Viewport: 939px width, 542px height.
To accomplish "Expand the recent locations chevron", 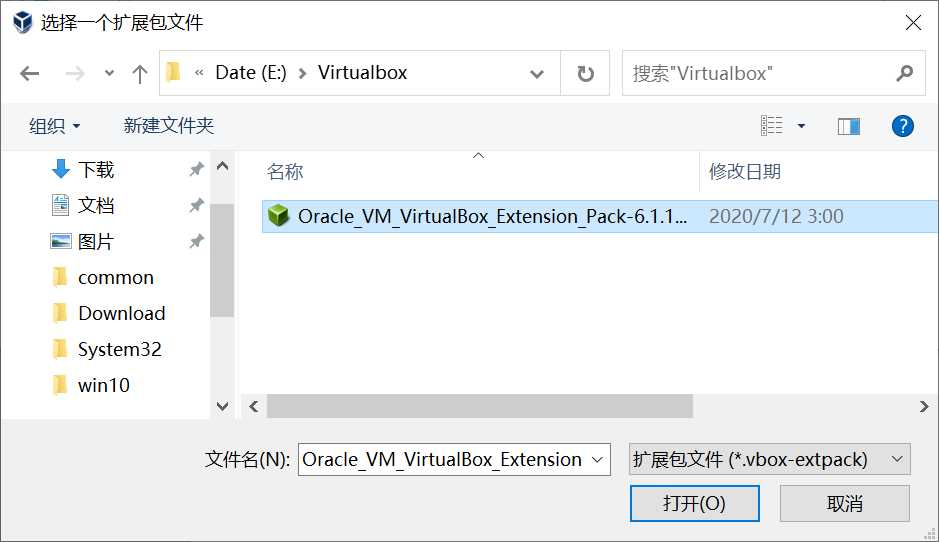I will click(109, 73).
